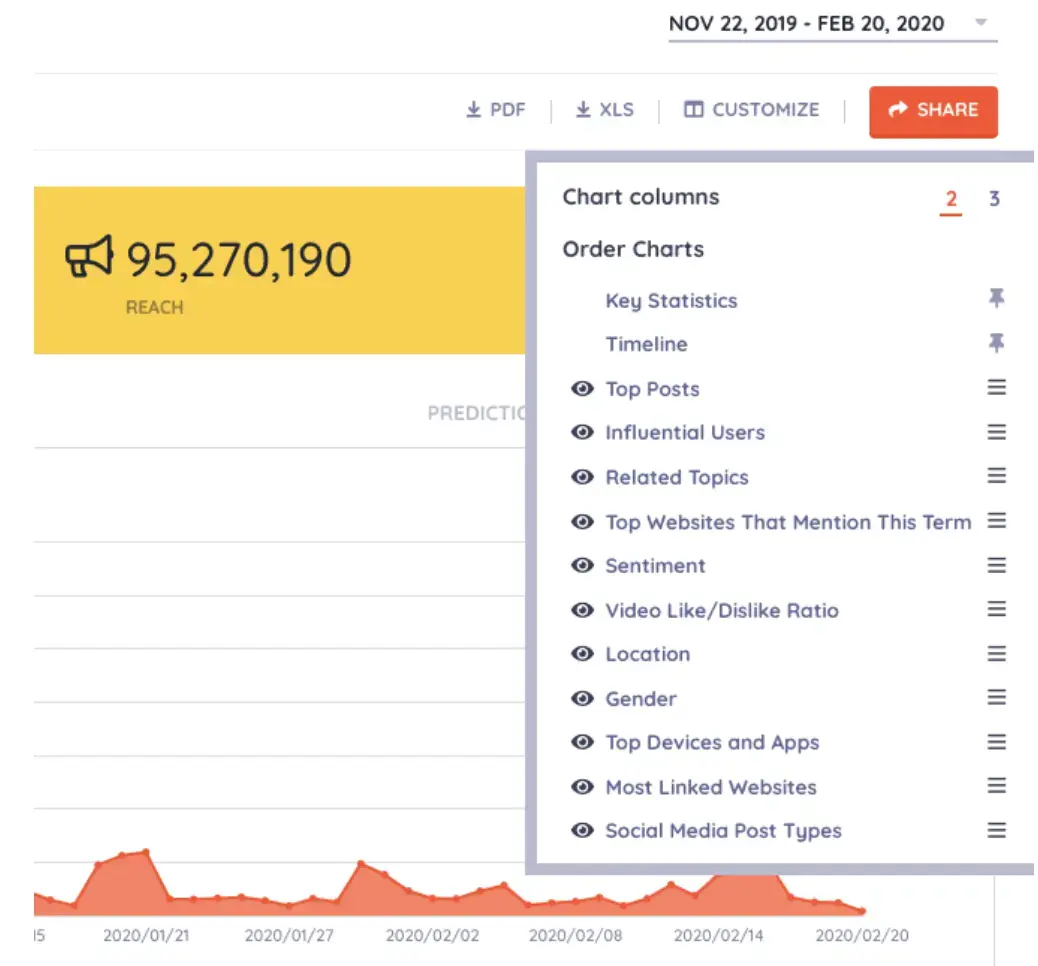Click the drag handle for Most Linked Websites
The image size is (1038, 966).
(x=996, y=786)
